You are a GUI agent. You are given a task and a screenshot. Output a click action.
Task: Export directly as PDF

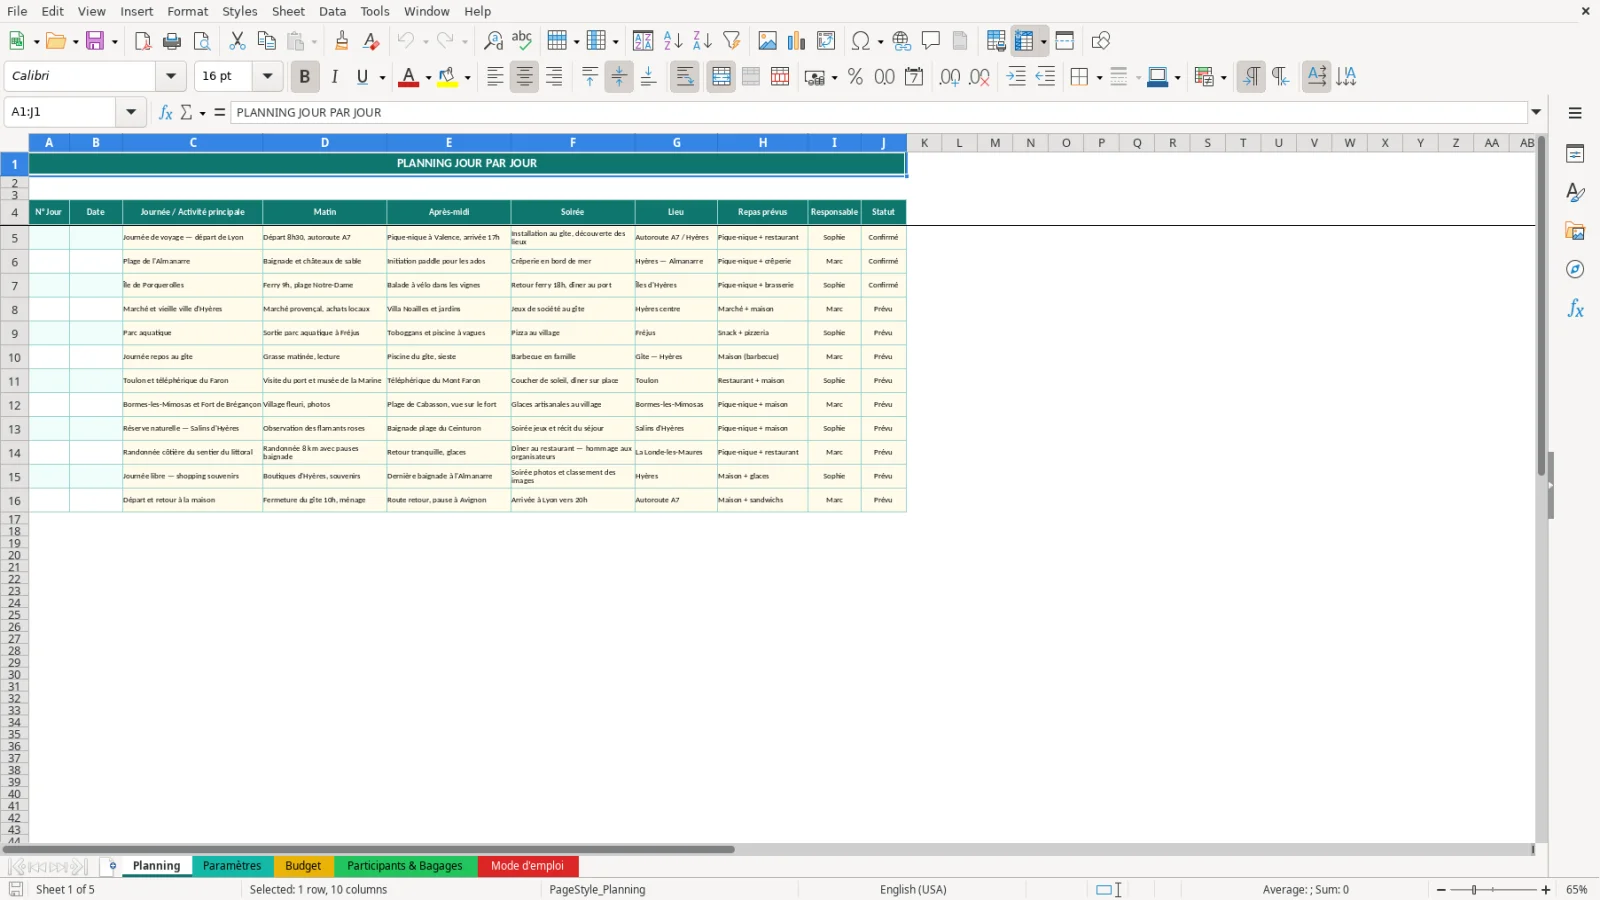tap(142, 41)
